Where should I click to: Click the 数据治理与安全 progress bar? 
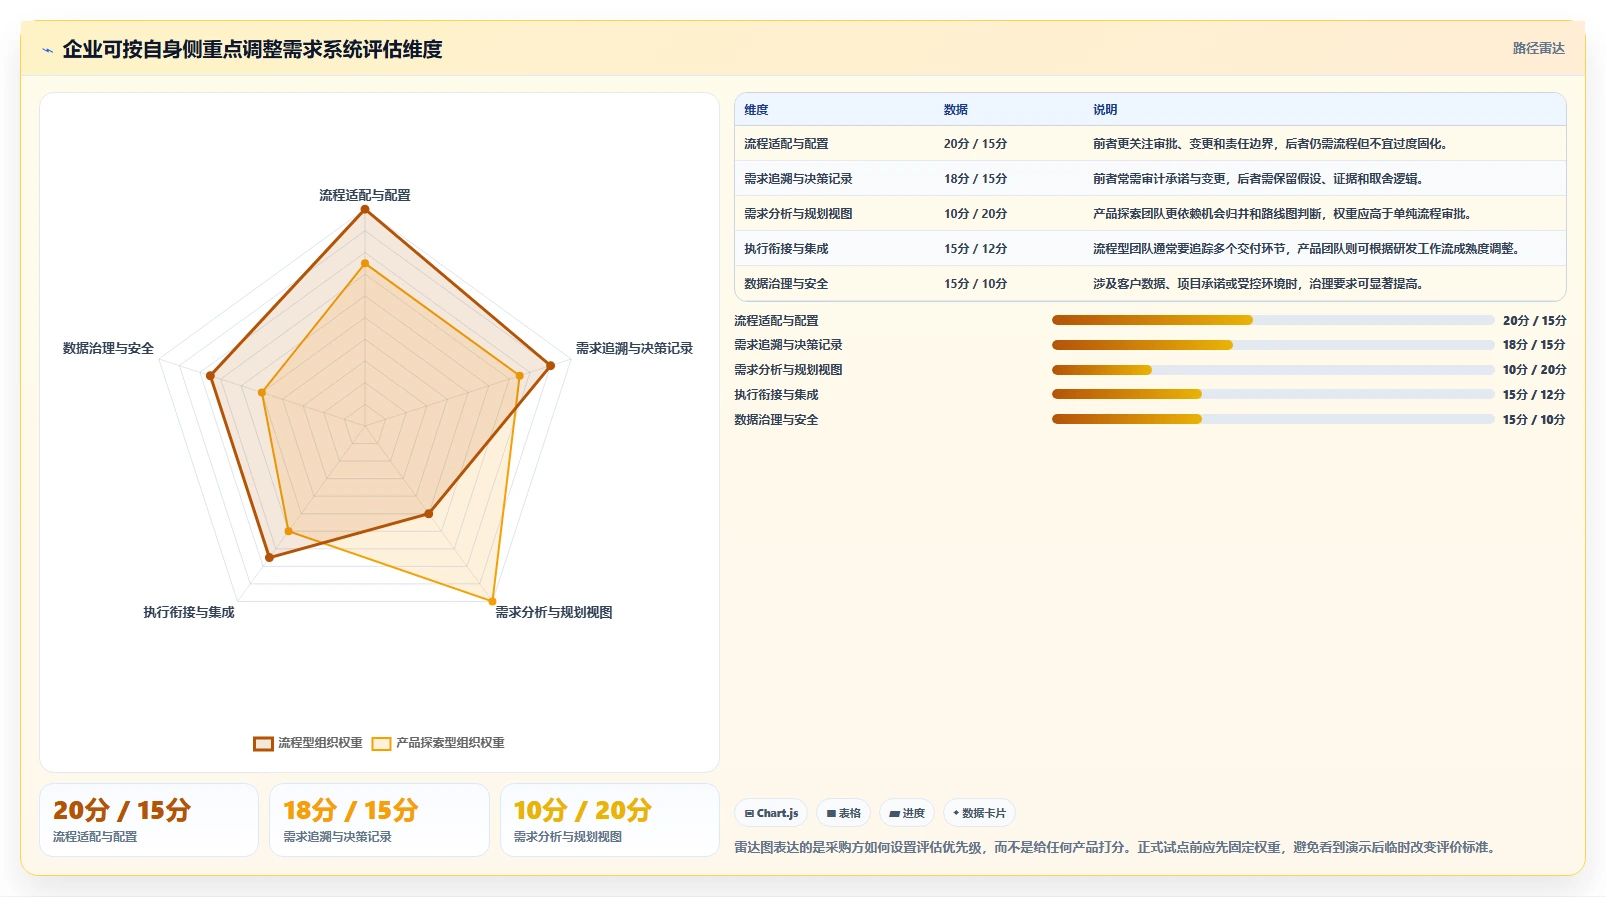click(x=1272, y=419)
